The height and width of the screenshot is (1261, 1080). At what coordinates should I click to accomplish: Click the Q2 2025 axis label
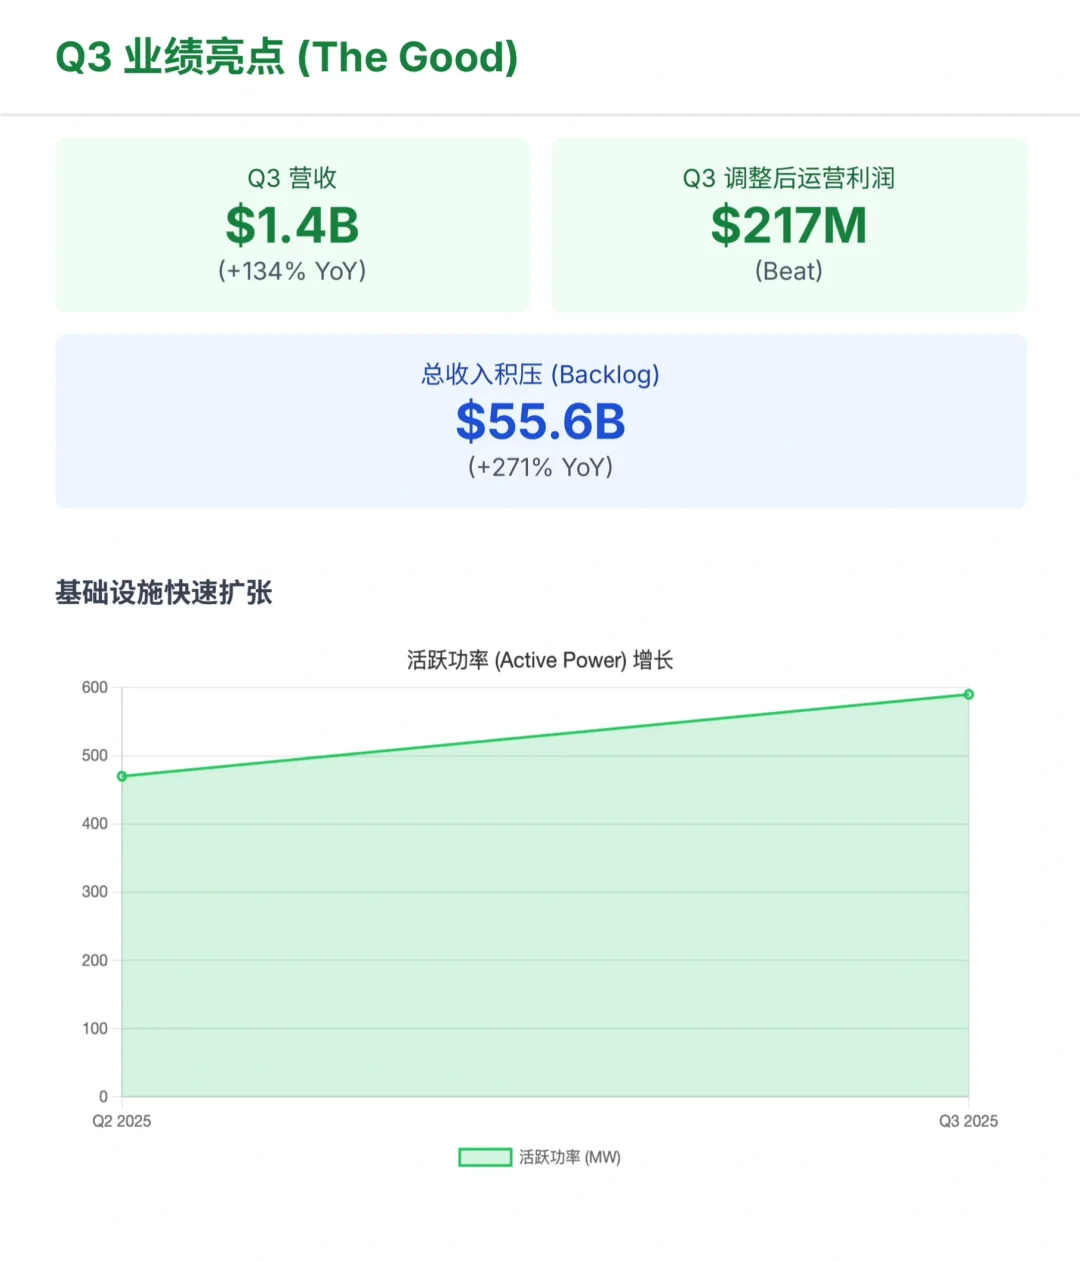(x=121, y=1121)
